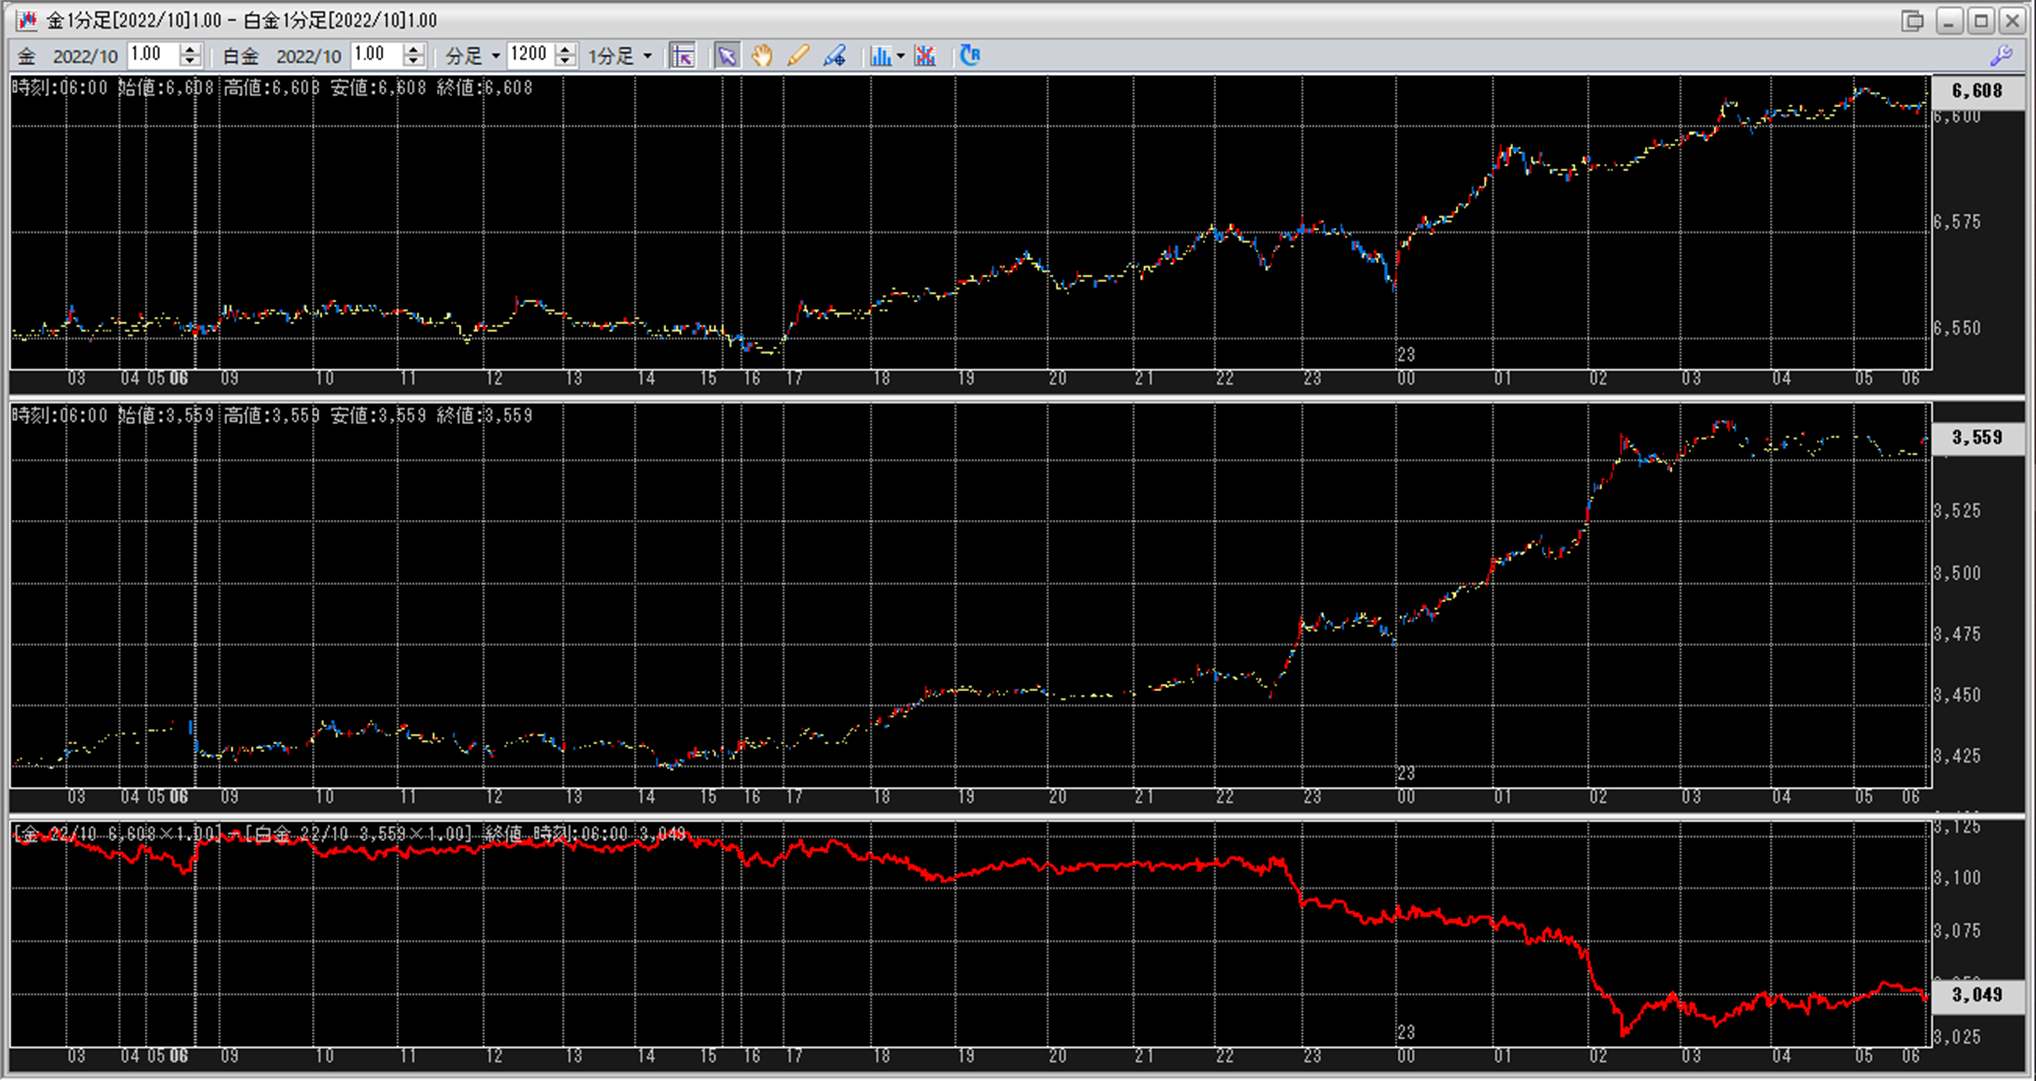
Task: Decrease platinum multiplier with down stepper
Action: click(x=413, y=62)
